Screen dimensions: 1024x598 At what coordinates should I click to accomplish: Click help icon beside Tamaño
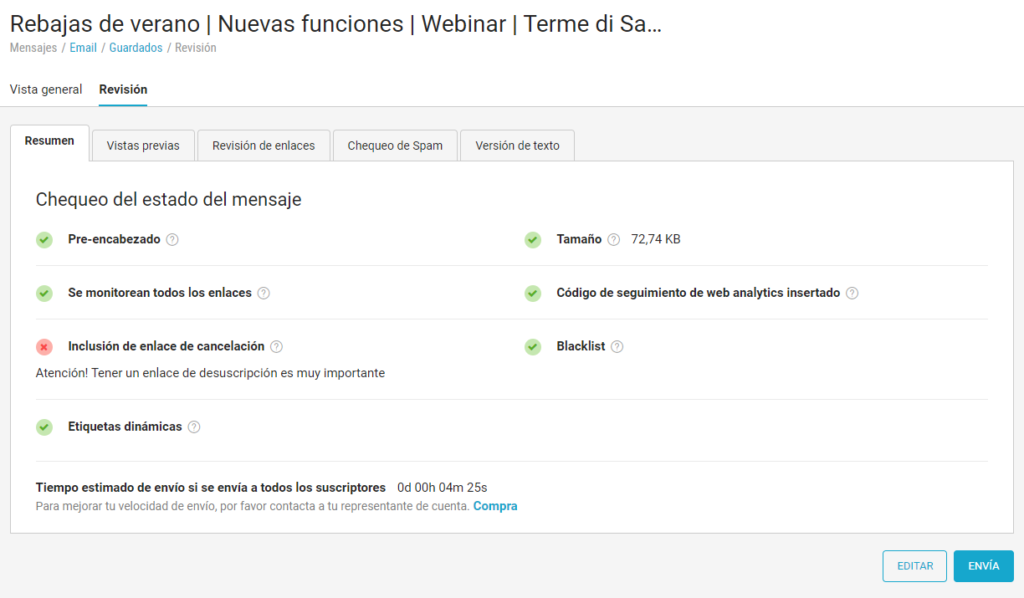(x=613, y=240)
